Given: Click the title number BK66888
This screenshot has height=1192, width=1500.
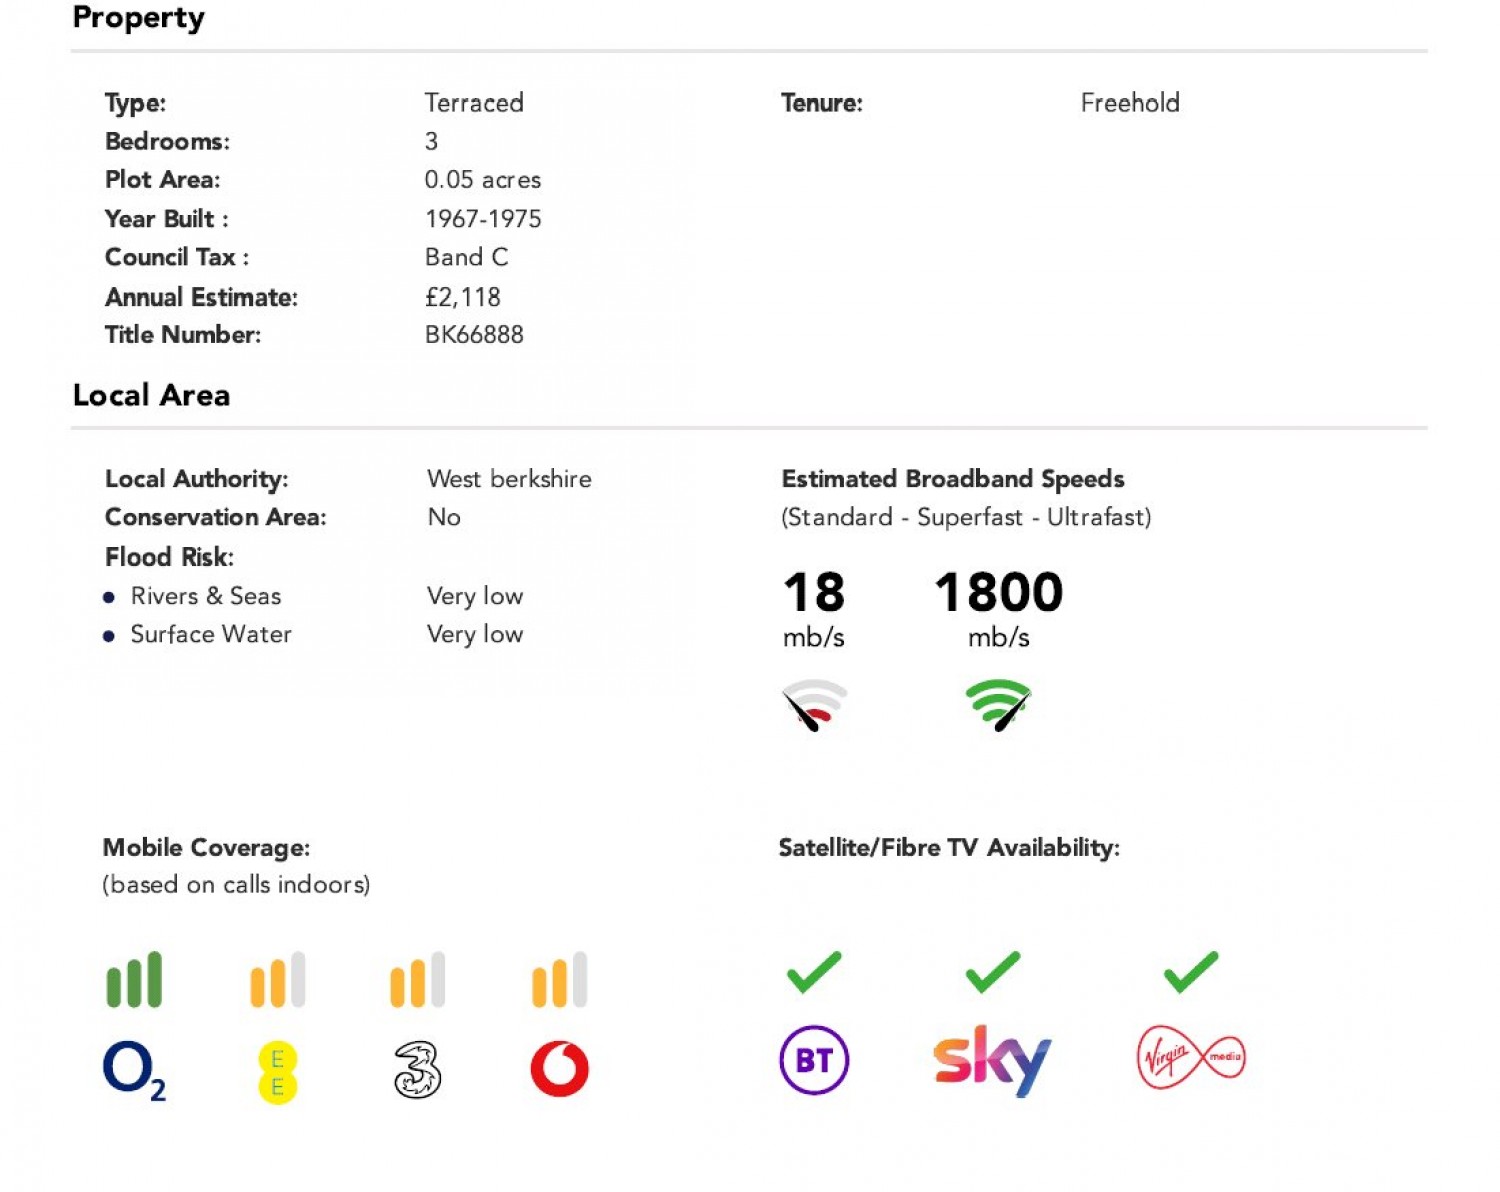Looking at the screenshot, I should pyautogui.click(x=474, y=335).
